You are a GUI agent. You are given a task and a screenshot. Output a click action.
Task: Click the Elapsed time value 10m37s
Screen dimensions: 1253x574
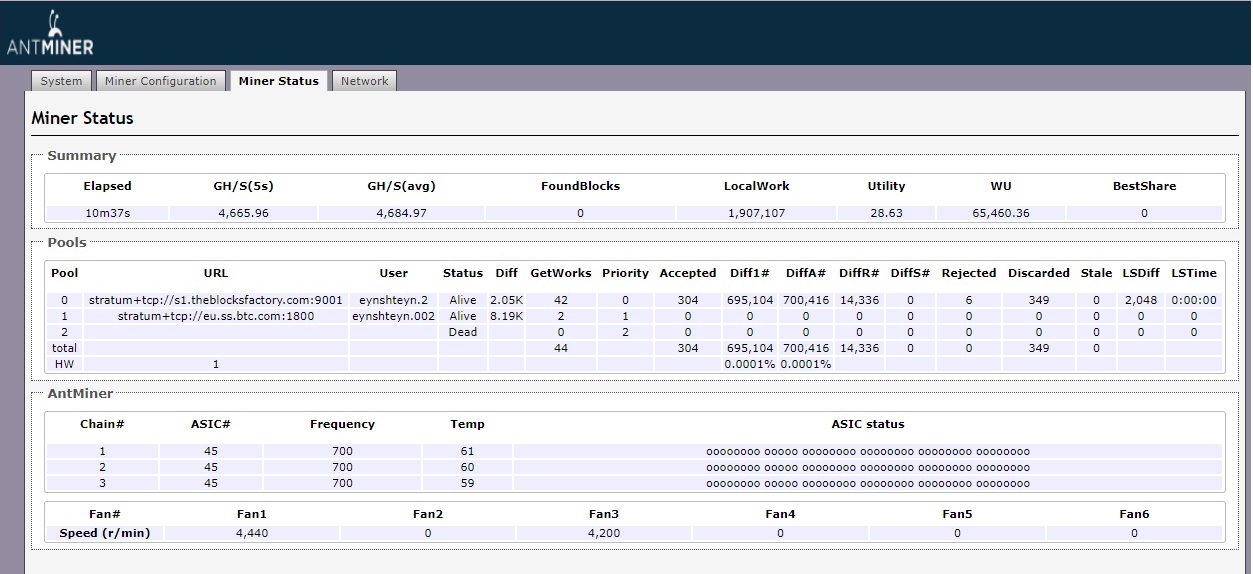coord(107,213)
